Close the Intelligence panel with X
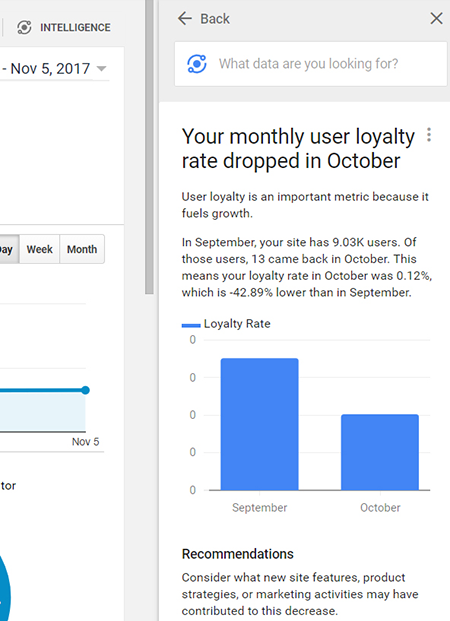The width and height of the screenshot is (450, 621). 436,18
